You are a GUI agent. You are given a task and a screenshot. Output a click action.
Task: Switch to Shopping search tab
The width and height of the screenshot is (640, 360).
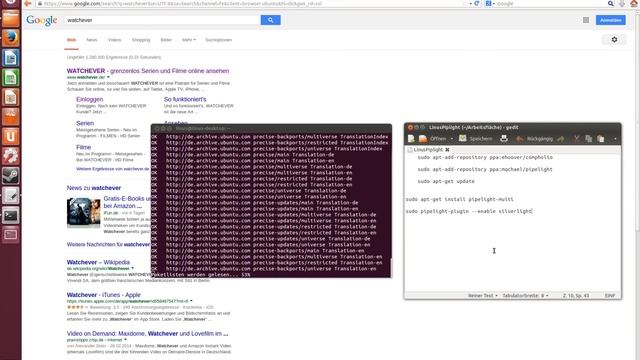[x=141, y=40]
